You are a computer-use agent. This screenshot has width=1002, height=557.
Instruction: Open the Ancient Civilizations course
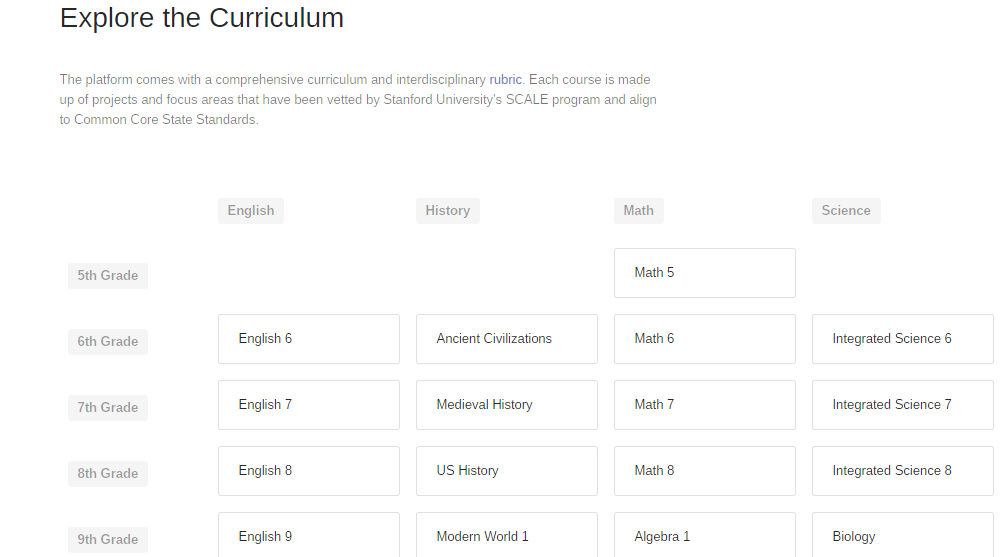pos(506,339)
